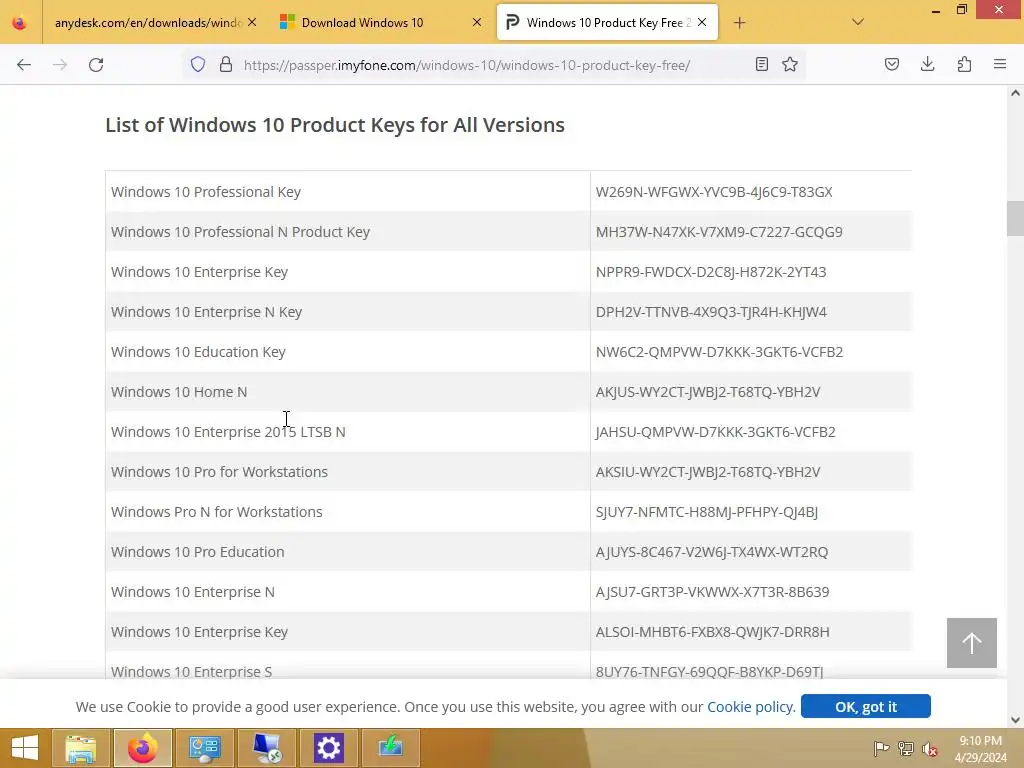The height and width of the screenshot is (768, 1024).
Task: Open the extensions menu
Action: pyautogui.click(x=964, y=64)
